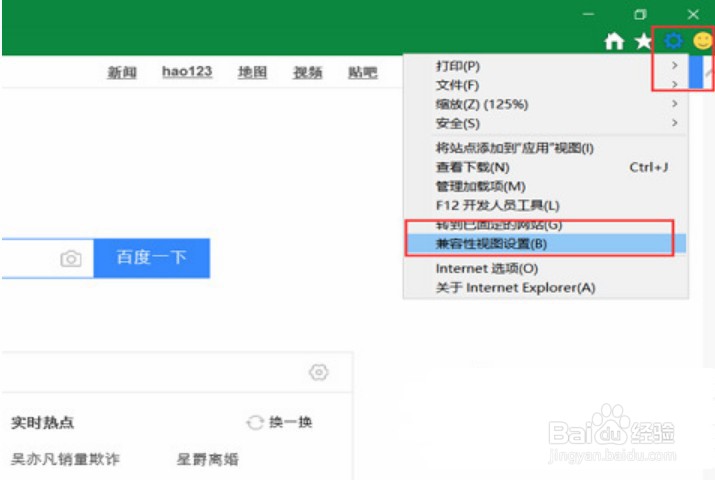Image resolution: width=715 pixels, height=480 pixels.
Task: Open the hao123 link
Action: click(187, 72)
